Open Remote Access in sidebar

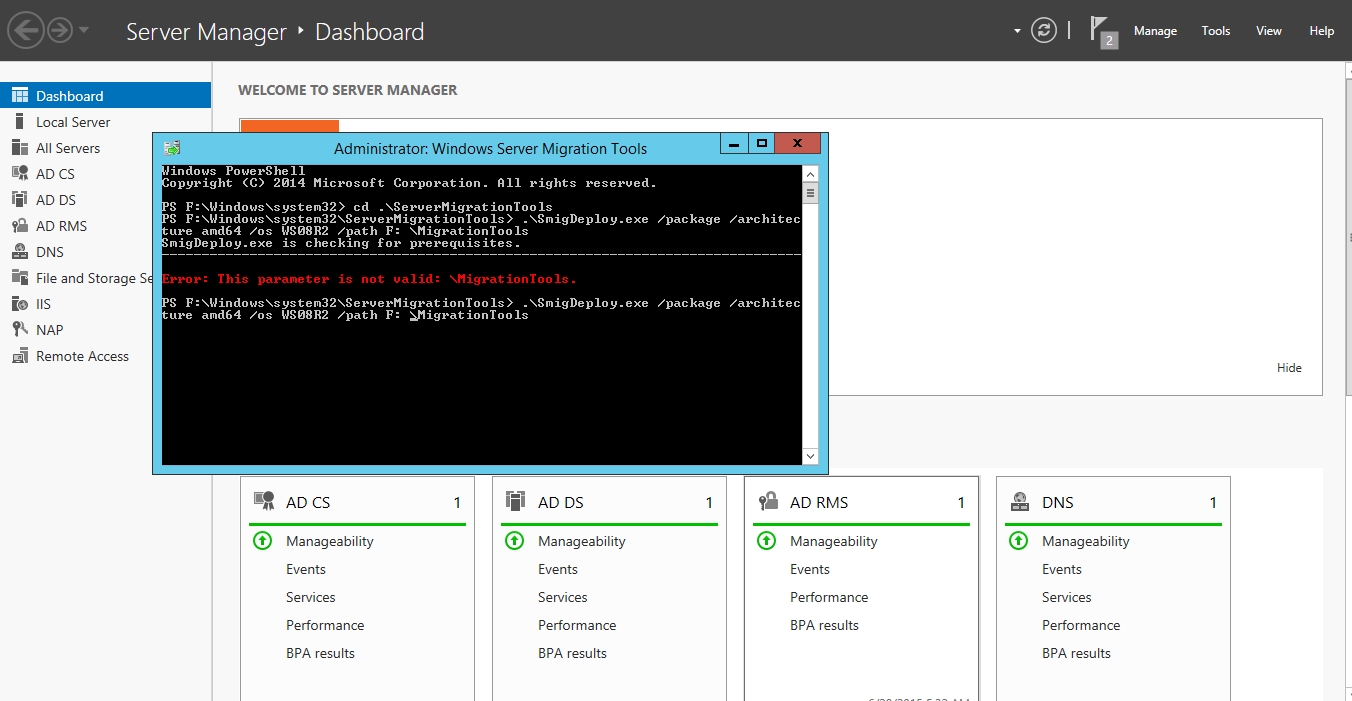(82, 356)
